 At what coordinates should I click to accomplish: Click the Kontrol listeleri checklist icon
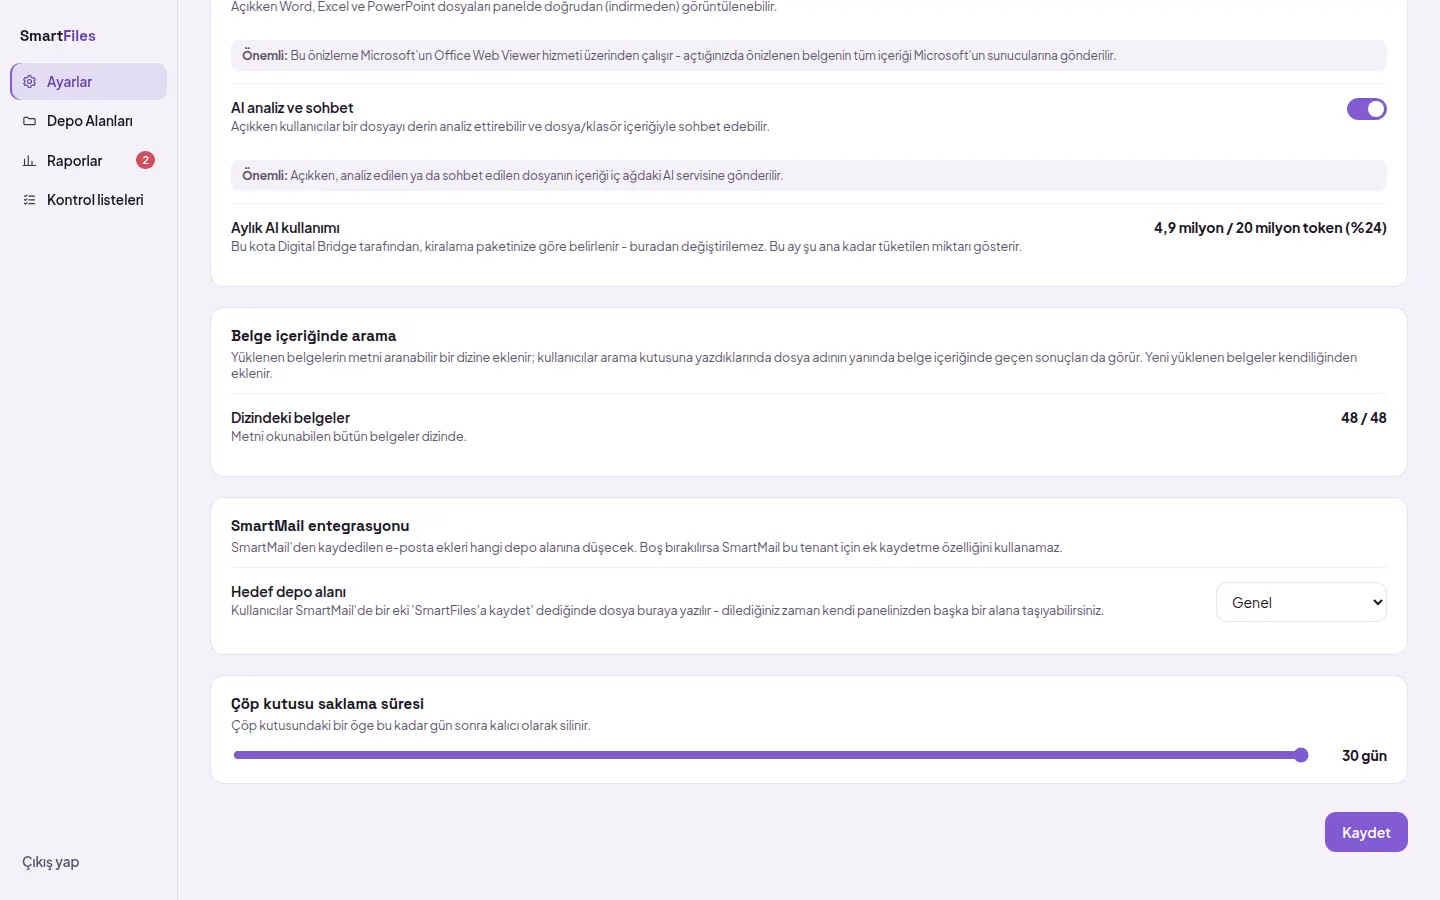tap(30, 200)
